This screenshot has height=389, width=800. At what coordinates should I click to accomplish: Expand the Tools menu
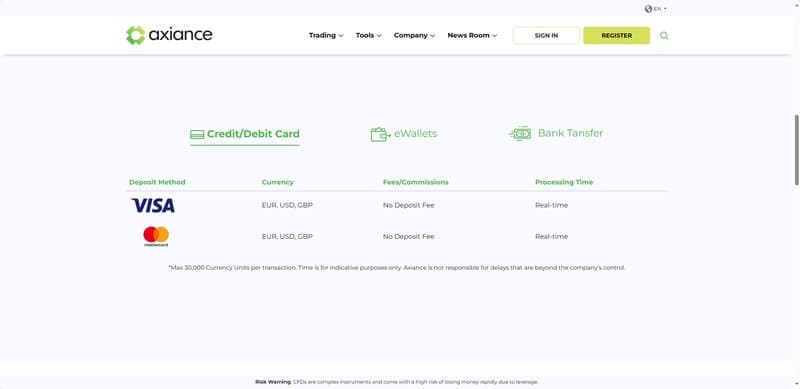[368, 35]
